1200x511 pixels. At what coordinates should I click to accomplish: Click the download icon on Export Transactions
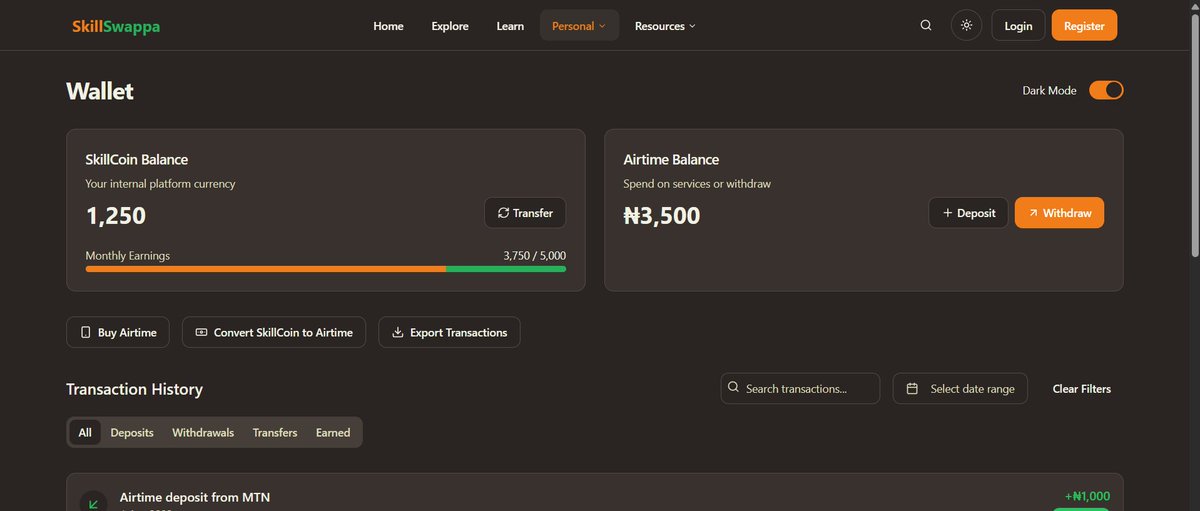397,332
